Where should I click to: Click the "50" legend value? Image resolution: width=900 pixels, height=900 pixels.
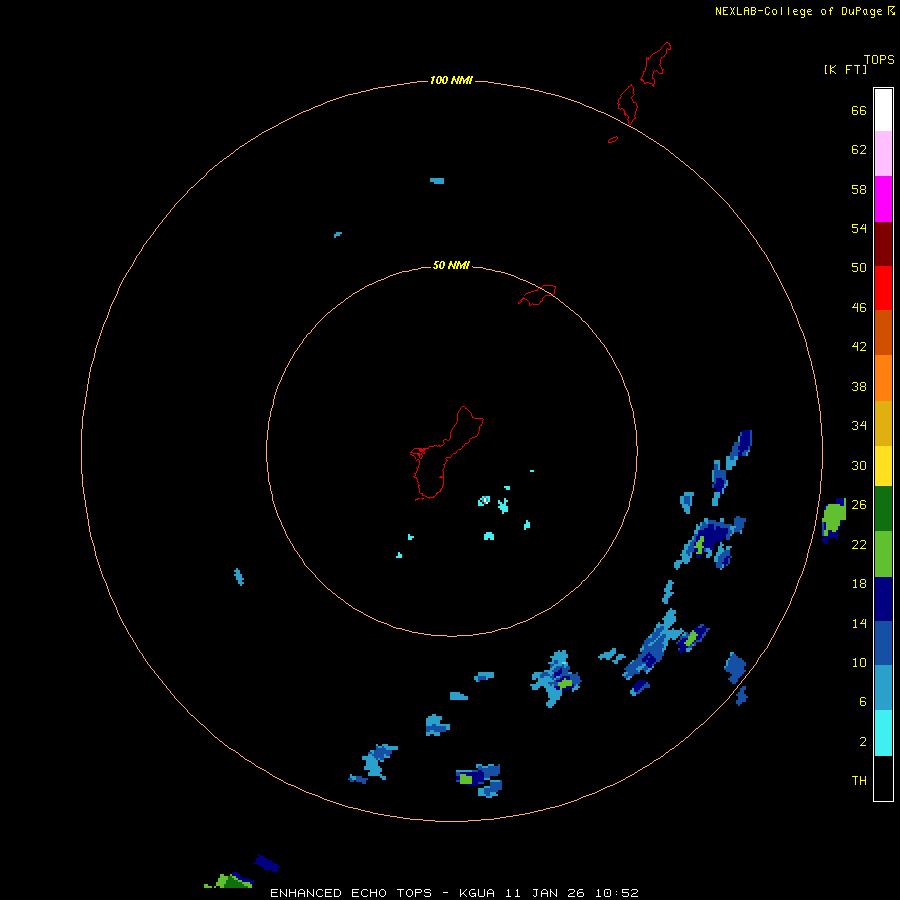[x=859, y=267]
